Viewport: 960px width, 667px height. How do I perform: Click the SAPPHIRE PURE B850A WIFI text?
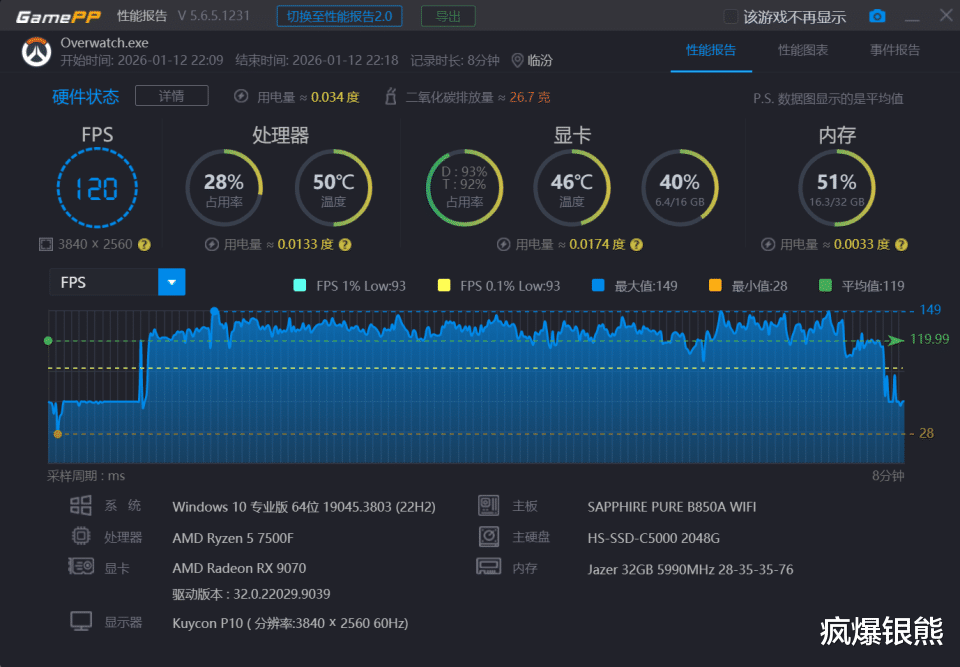click(x=672, y=507)
